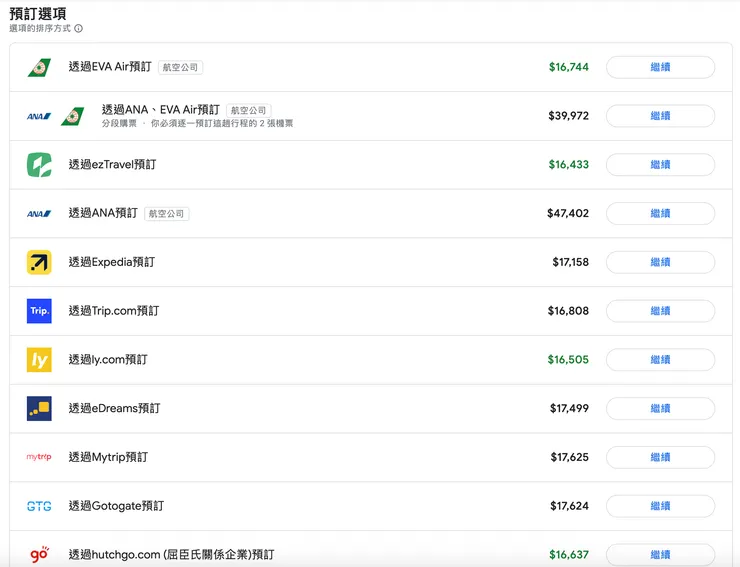740x567 pixels.
Task: Continue with hutchgo.com for $16,637
Action: point(660,555)
